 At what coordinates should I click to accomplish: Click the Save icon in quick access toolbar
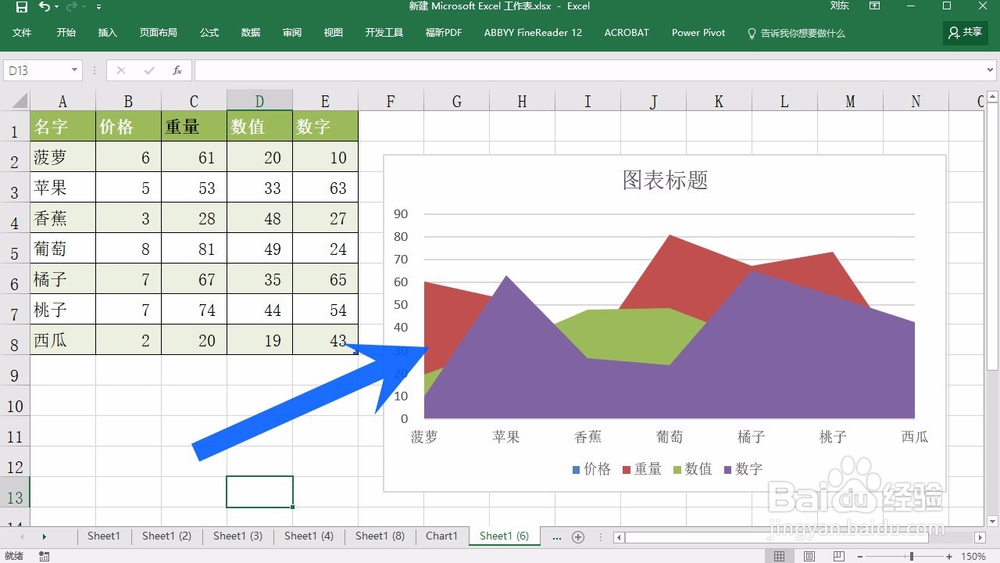[22, 6]
